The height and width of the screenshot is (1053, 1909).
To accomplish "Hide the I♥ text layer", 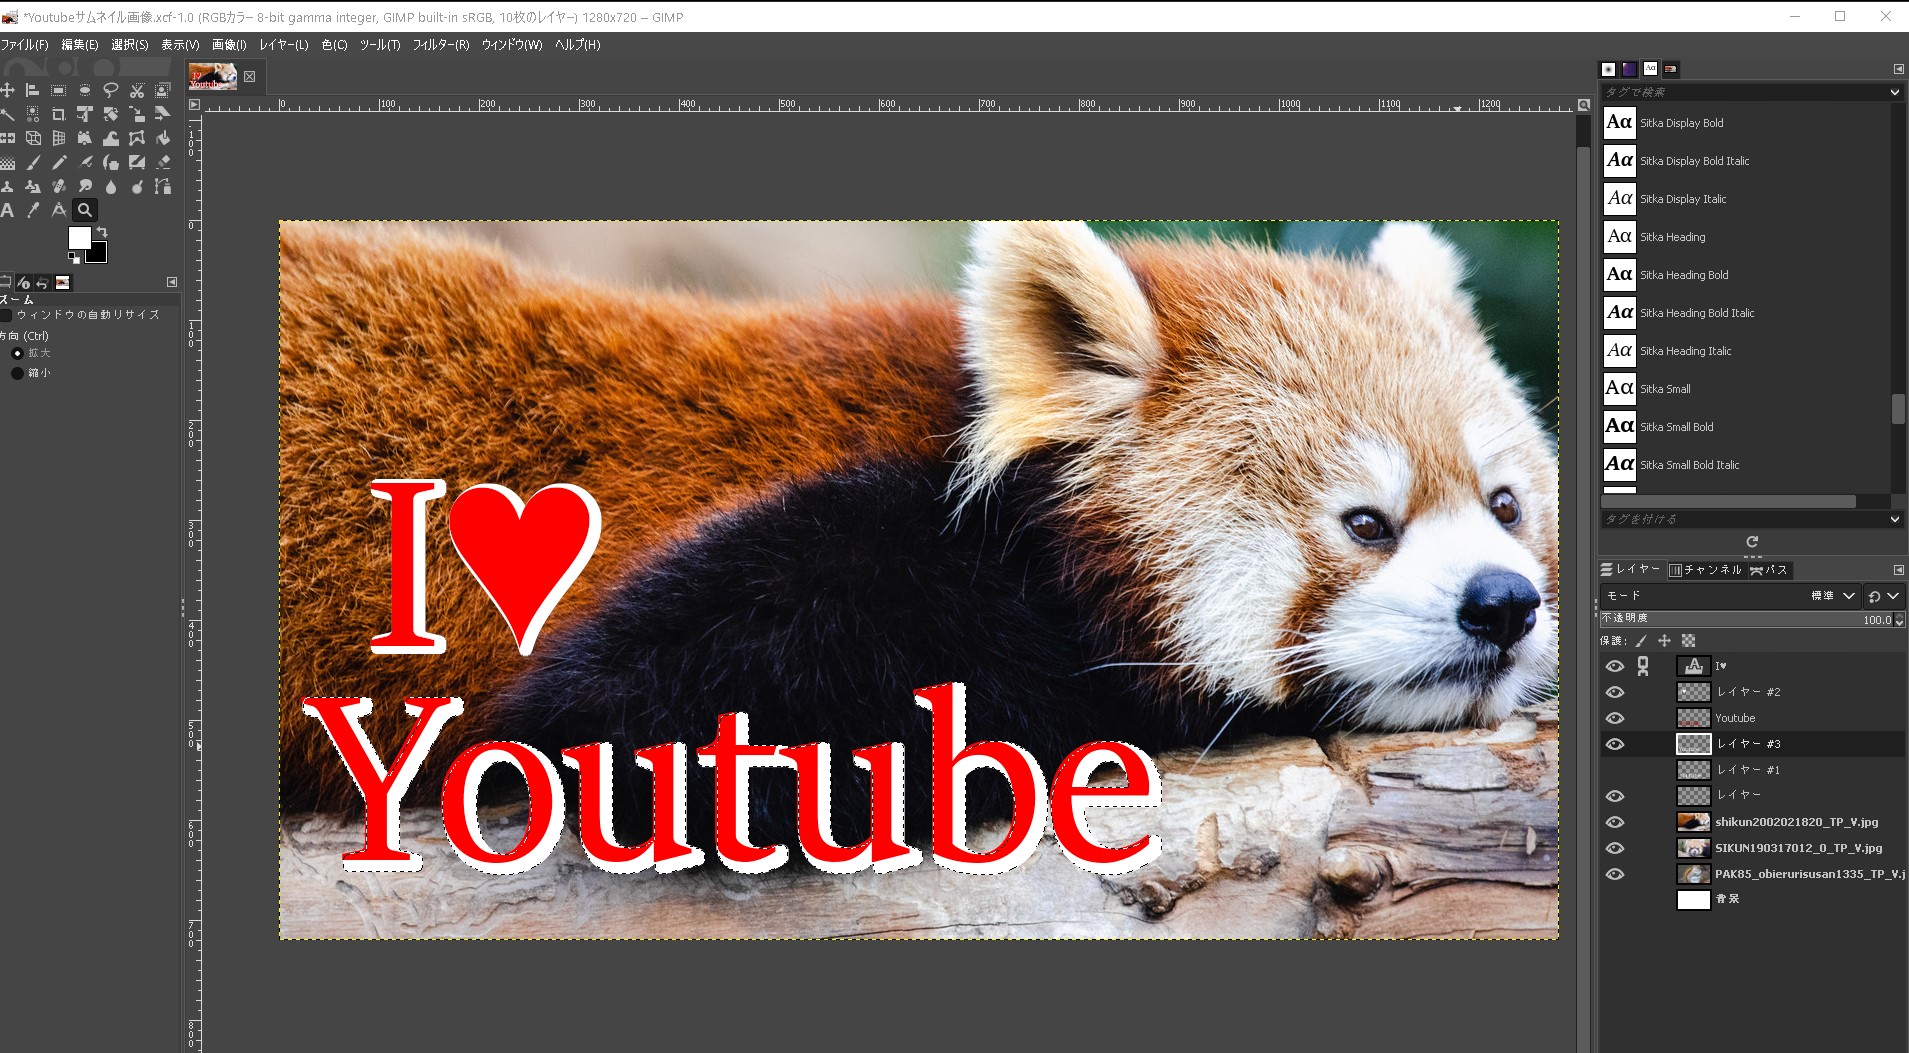I will tap(1615, 666).
